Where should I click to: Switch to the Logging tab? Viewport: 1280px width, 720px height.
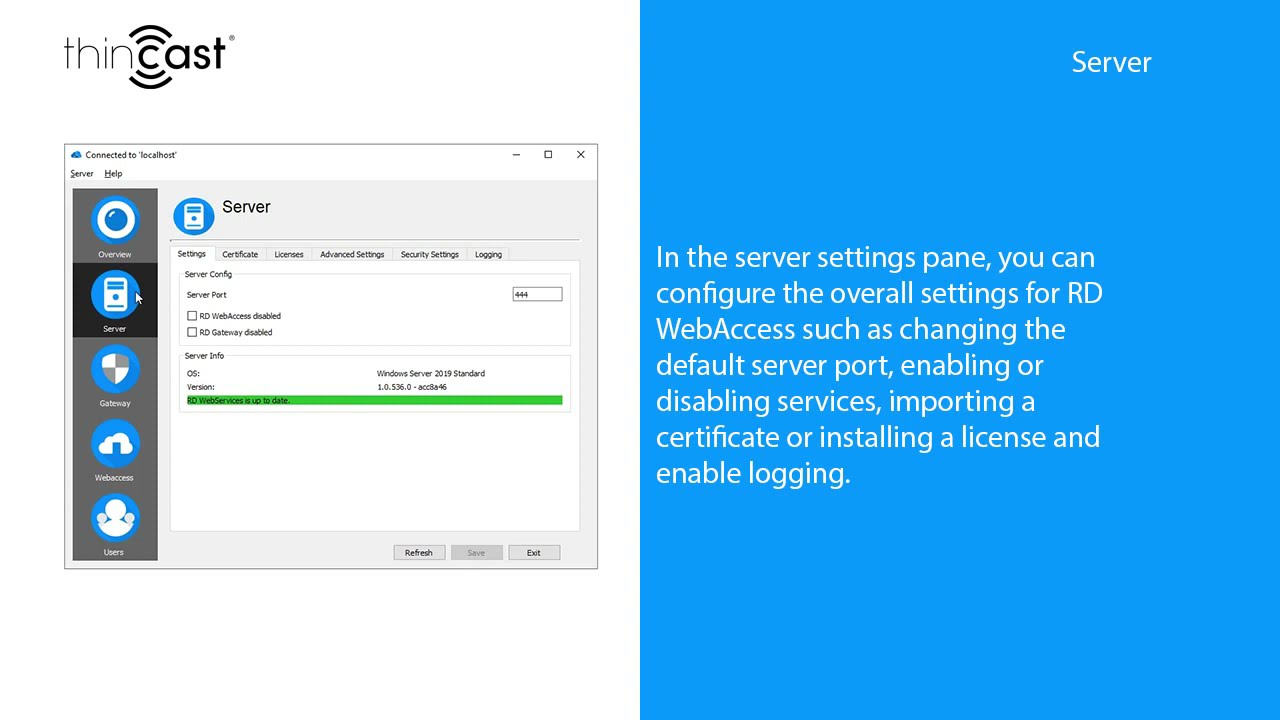tap(488, 254)
